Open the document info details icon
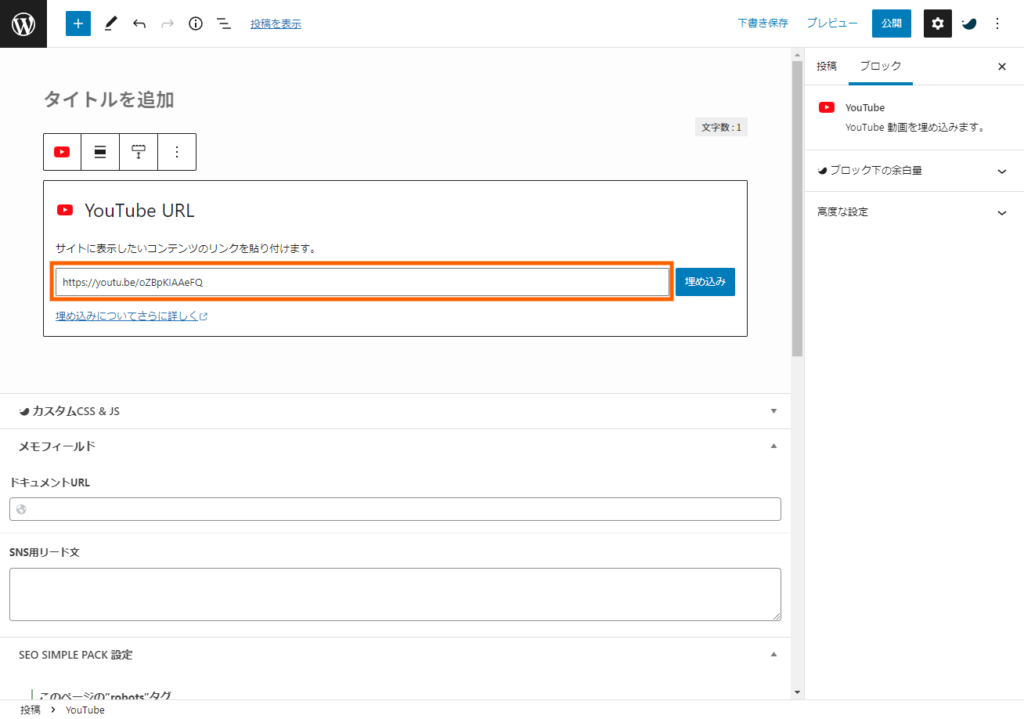This screenshot has height=719, width=1024. (x=195, y=24)
